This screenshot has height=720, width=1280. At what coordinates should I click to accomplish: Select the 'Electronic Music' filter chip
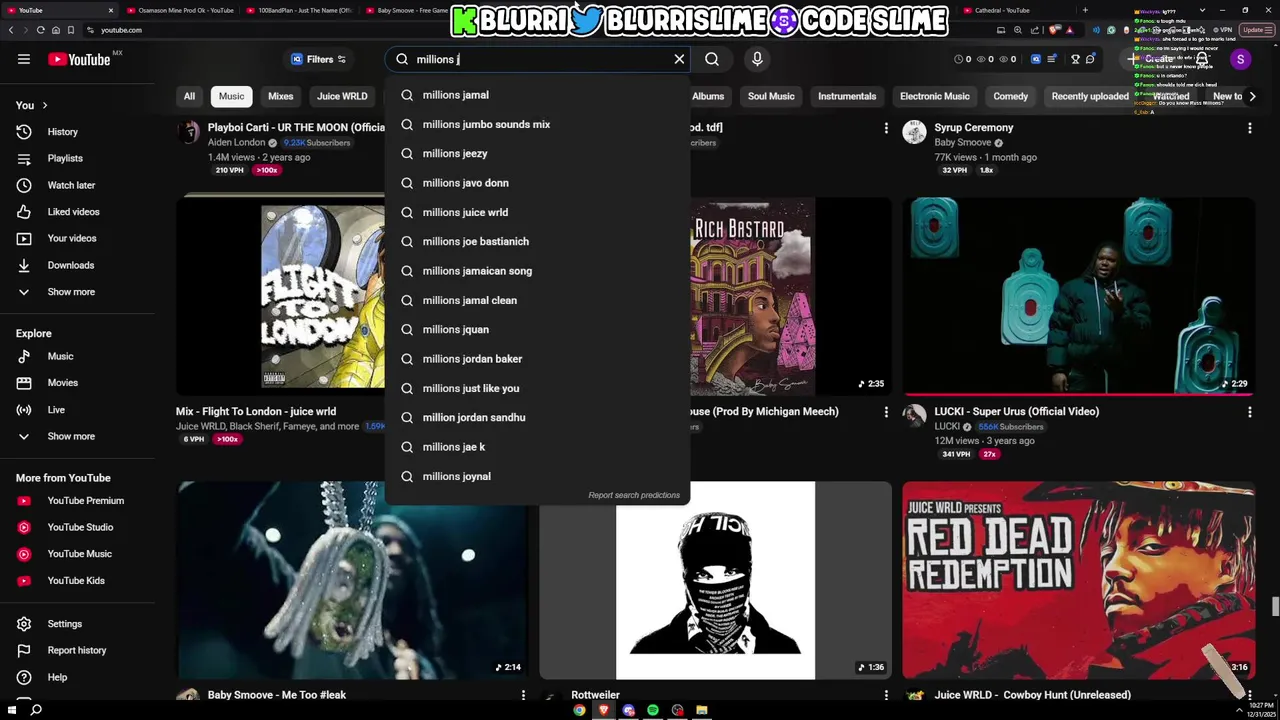click(x=935, y=96)
